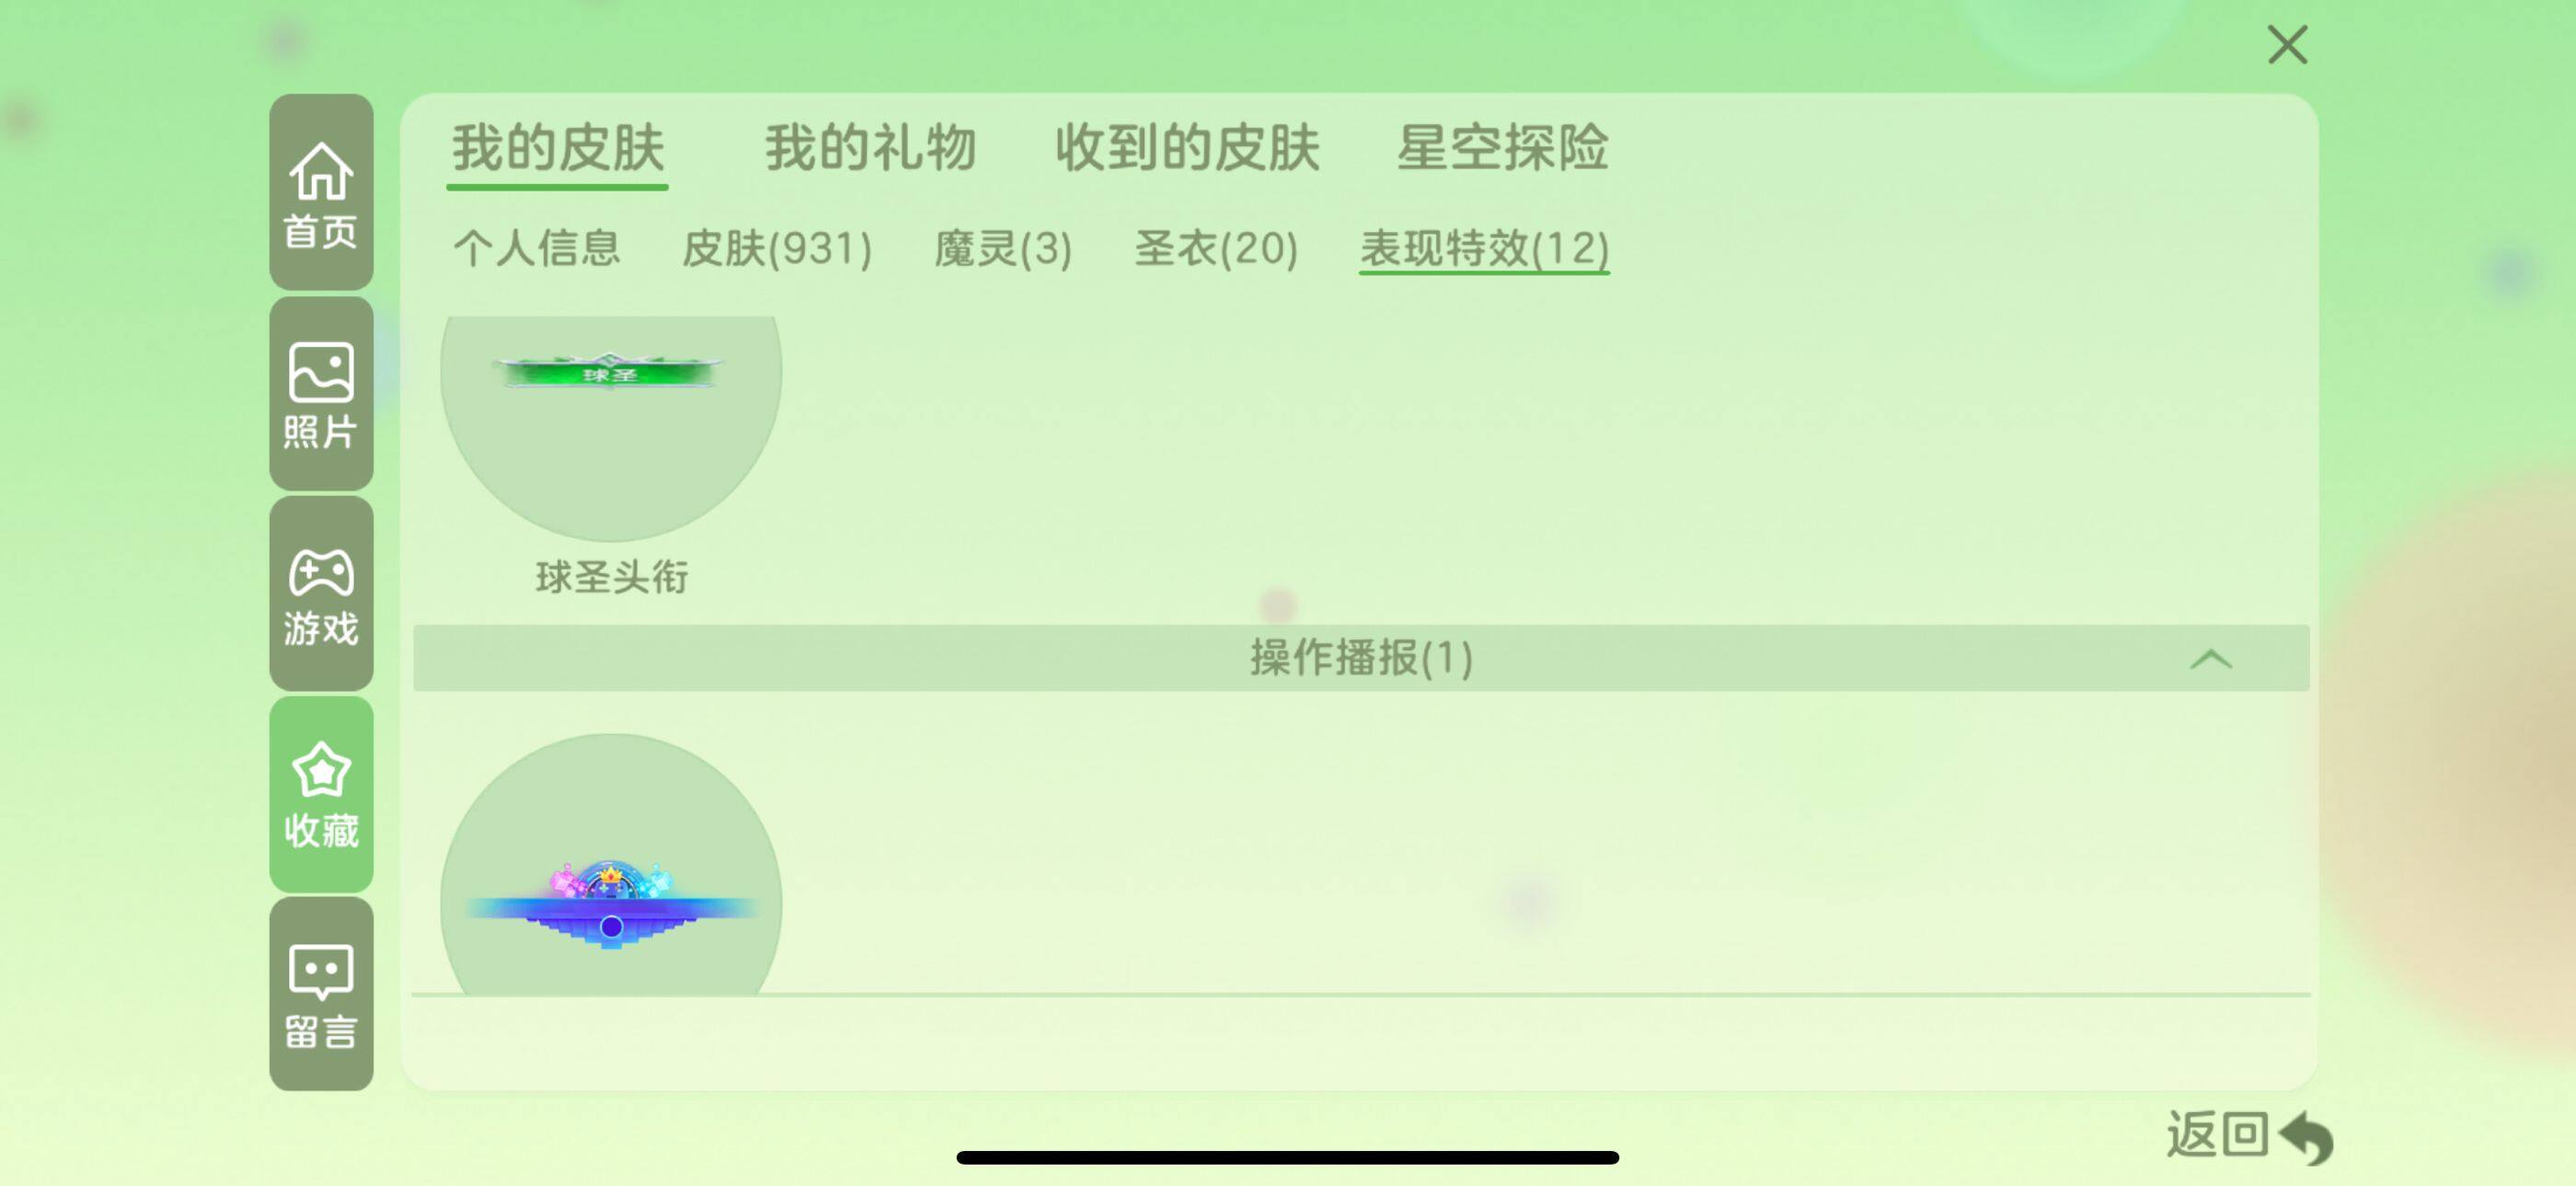Open the 星空探险 tab
Image resolution: width=2576 pixels, height=1186 pixels.
point(1502,149)
